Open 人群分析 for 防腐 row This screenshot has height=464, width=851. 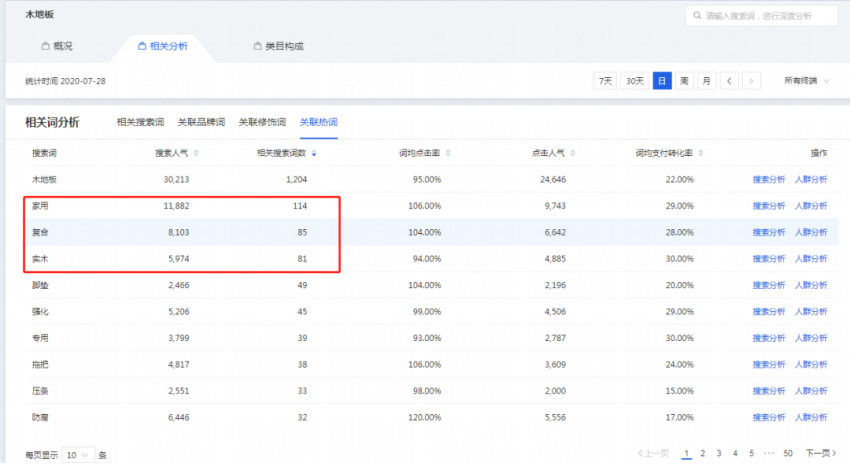point(811,417)
